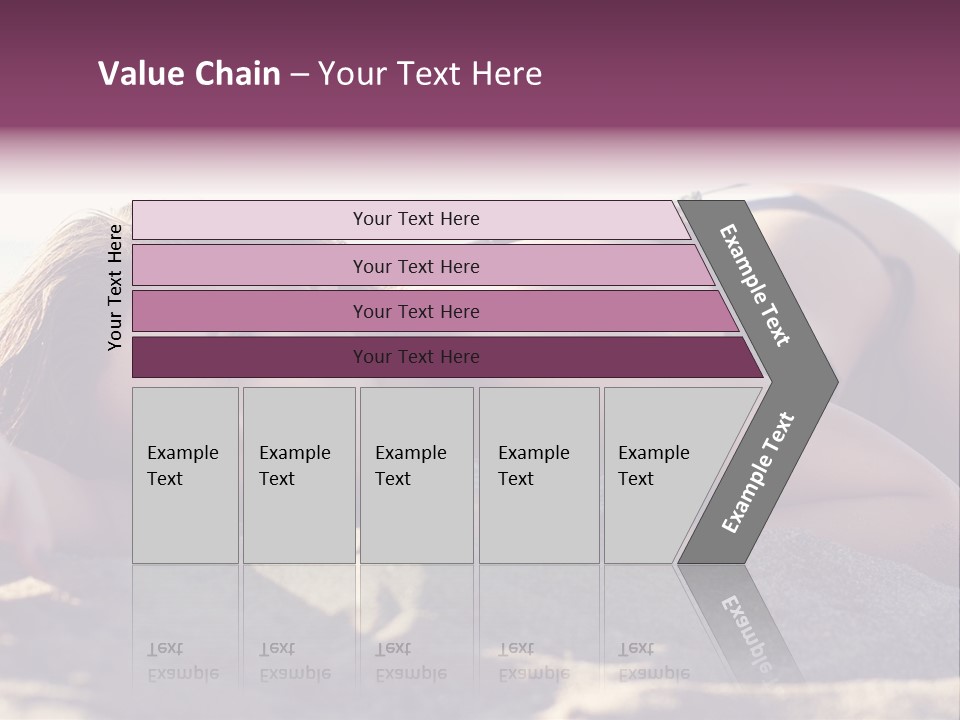The height and width of the screenshot is (720, 960).
Task: Click the third mauve 'Your Text Here' bar
Action: [x=435, y=311]
